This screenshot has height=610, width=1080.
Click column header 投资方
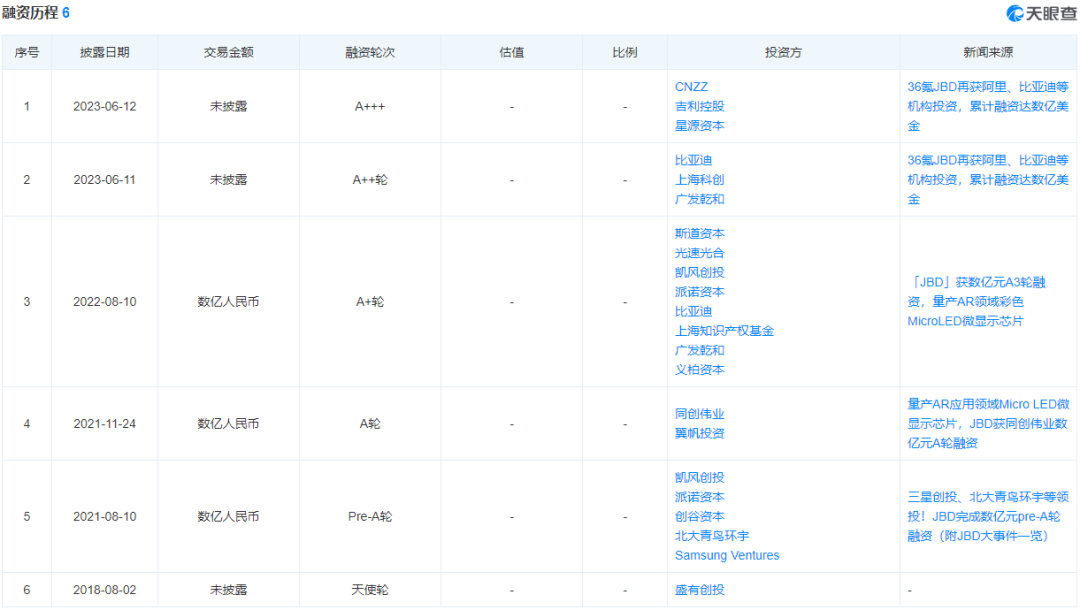(x=783, y=52)
